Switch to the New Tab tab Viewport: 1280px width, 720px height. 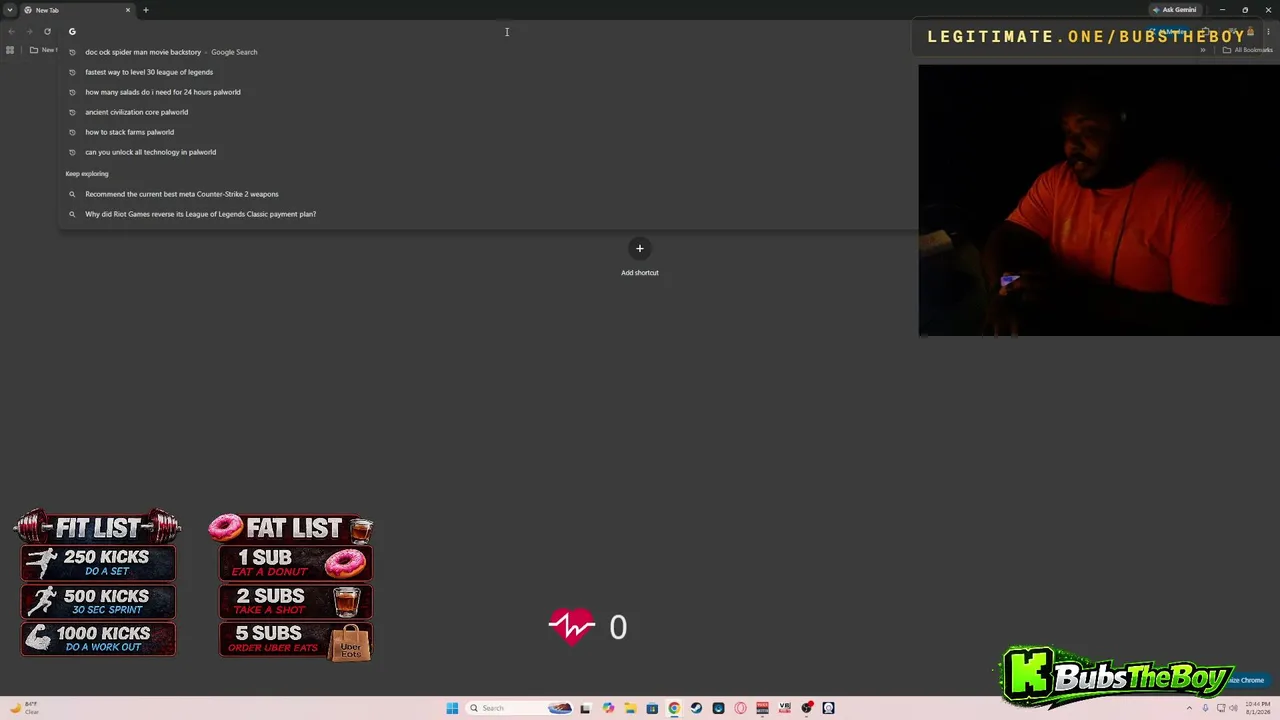78,10
